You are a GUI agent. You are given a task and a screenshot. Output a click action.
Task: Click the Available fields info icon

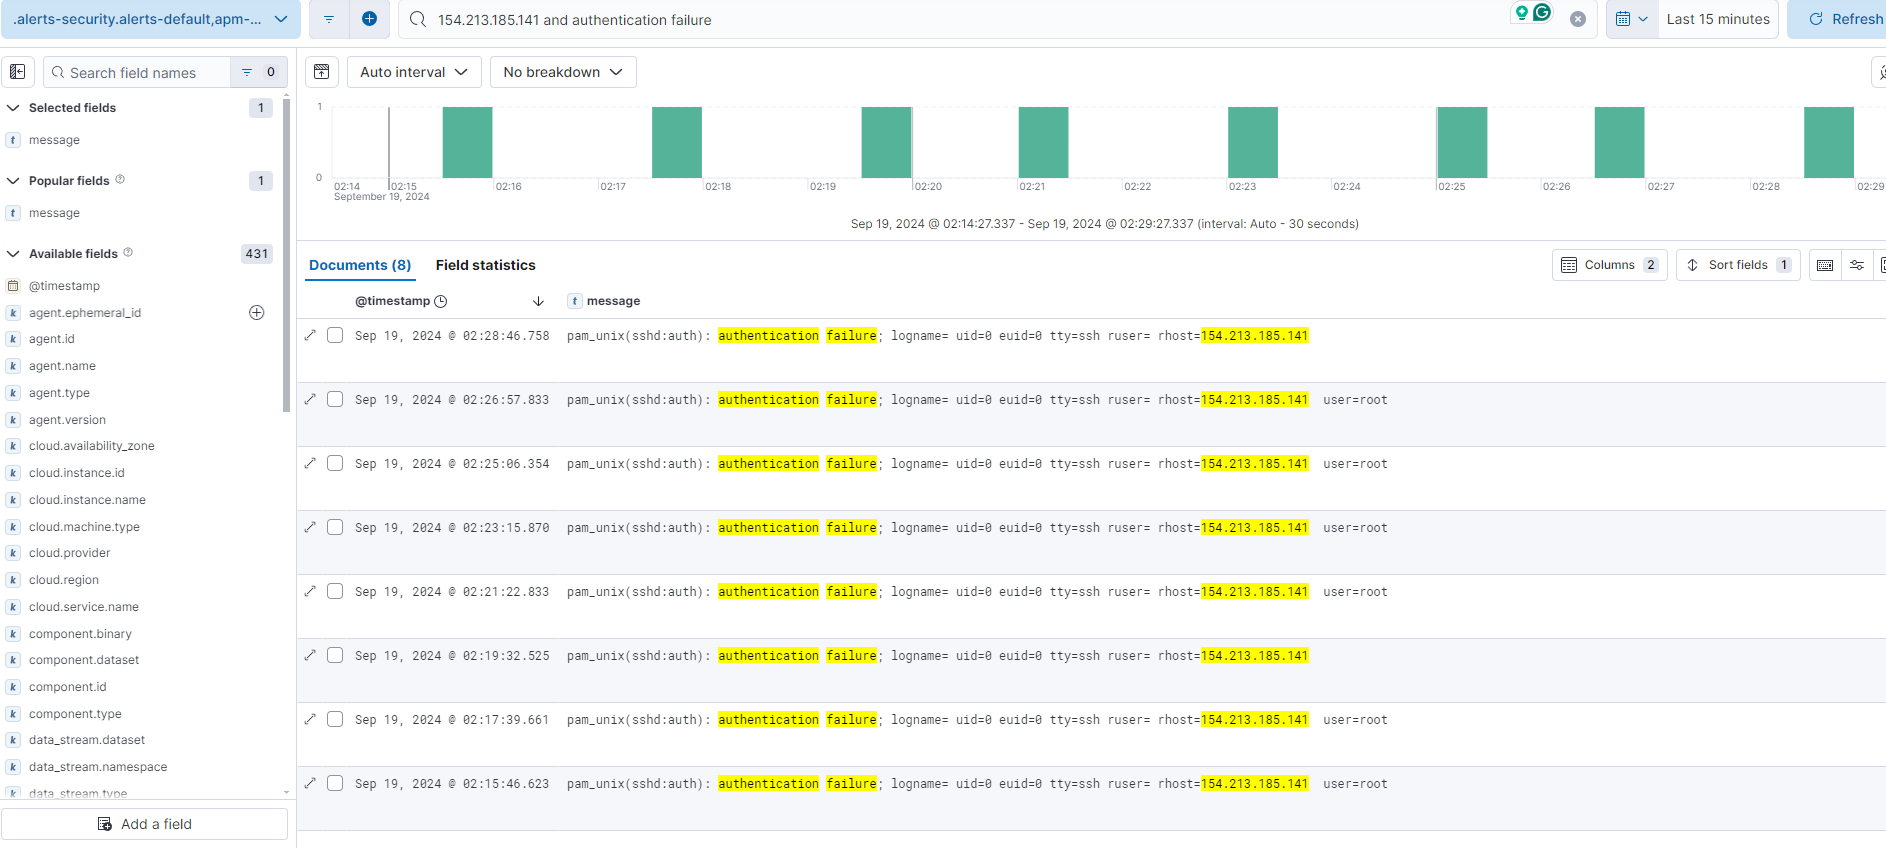click(x=128, y=253)
